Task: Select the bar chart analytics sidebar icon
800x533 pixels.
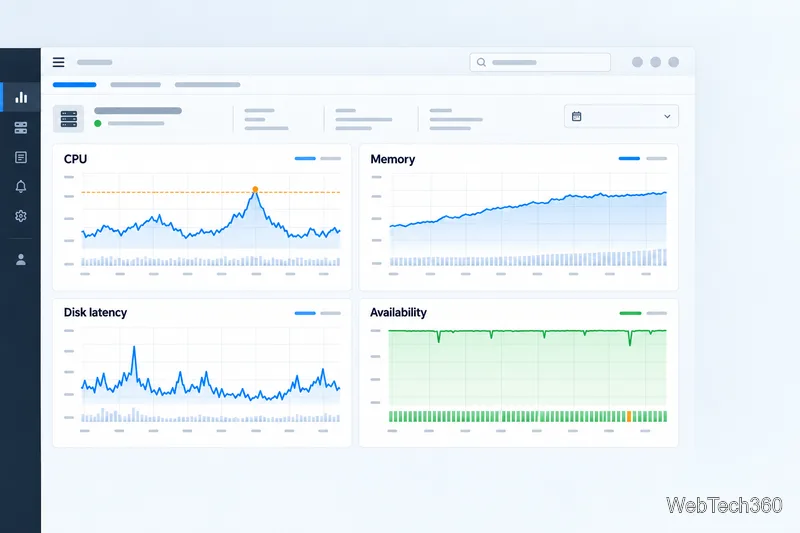Action: click(x=21, y=97)
